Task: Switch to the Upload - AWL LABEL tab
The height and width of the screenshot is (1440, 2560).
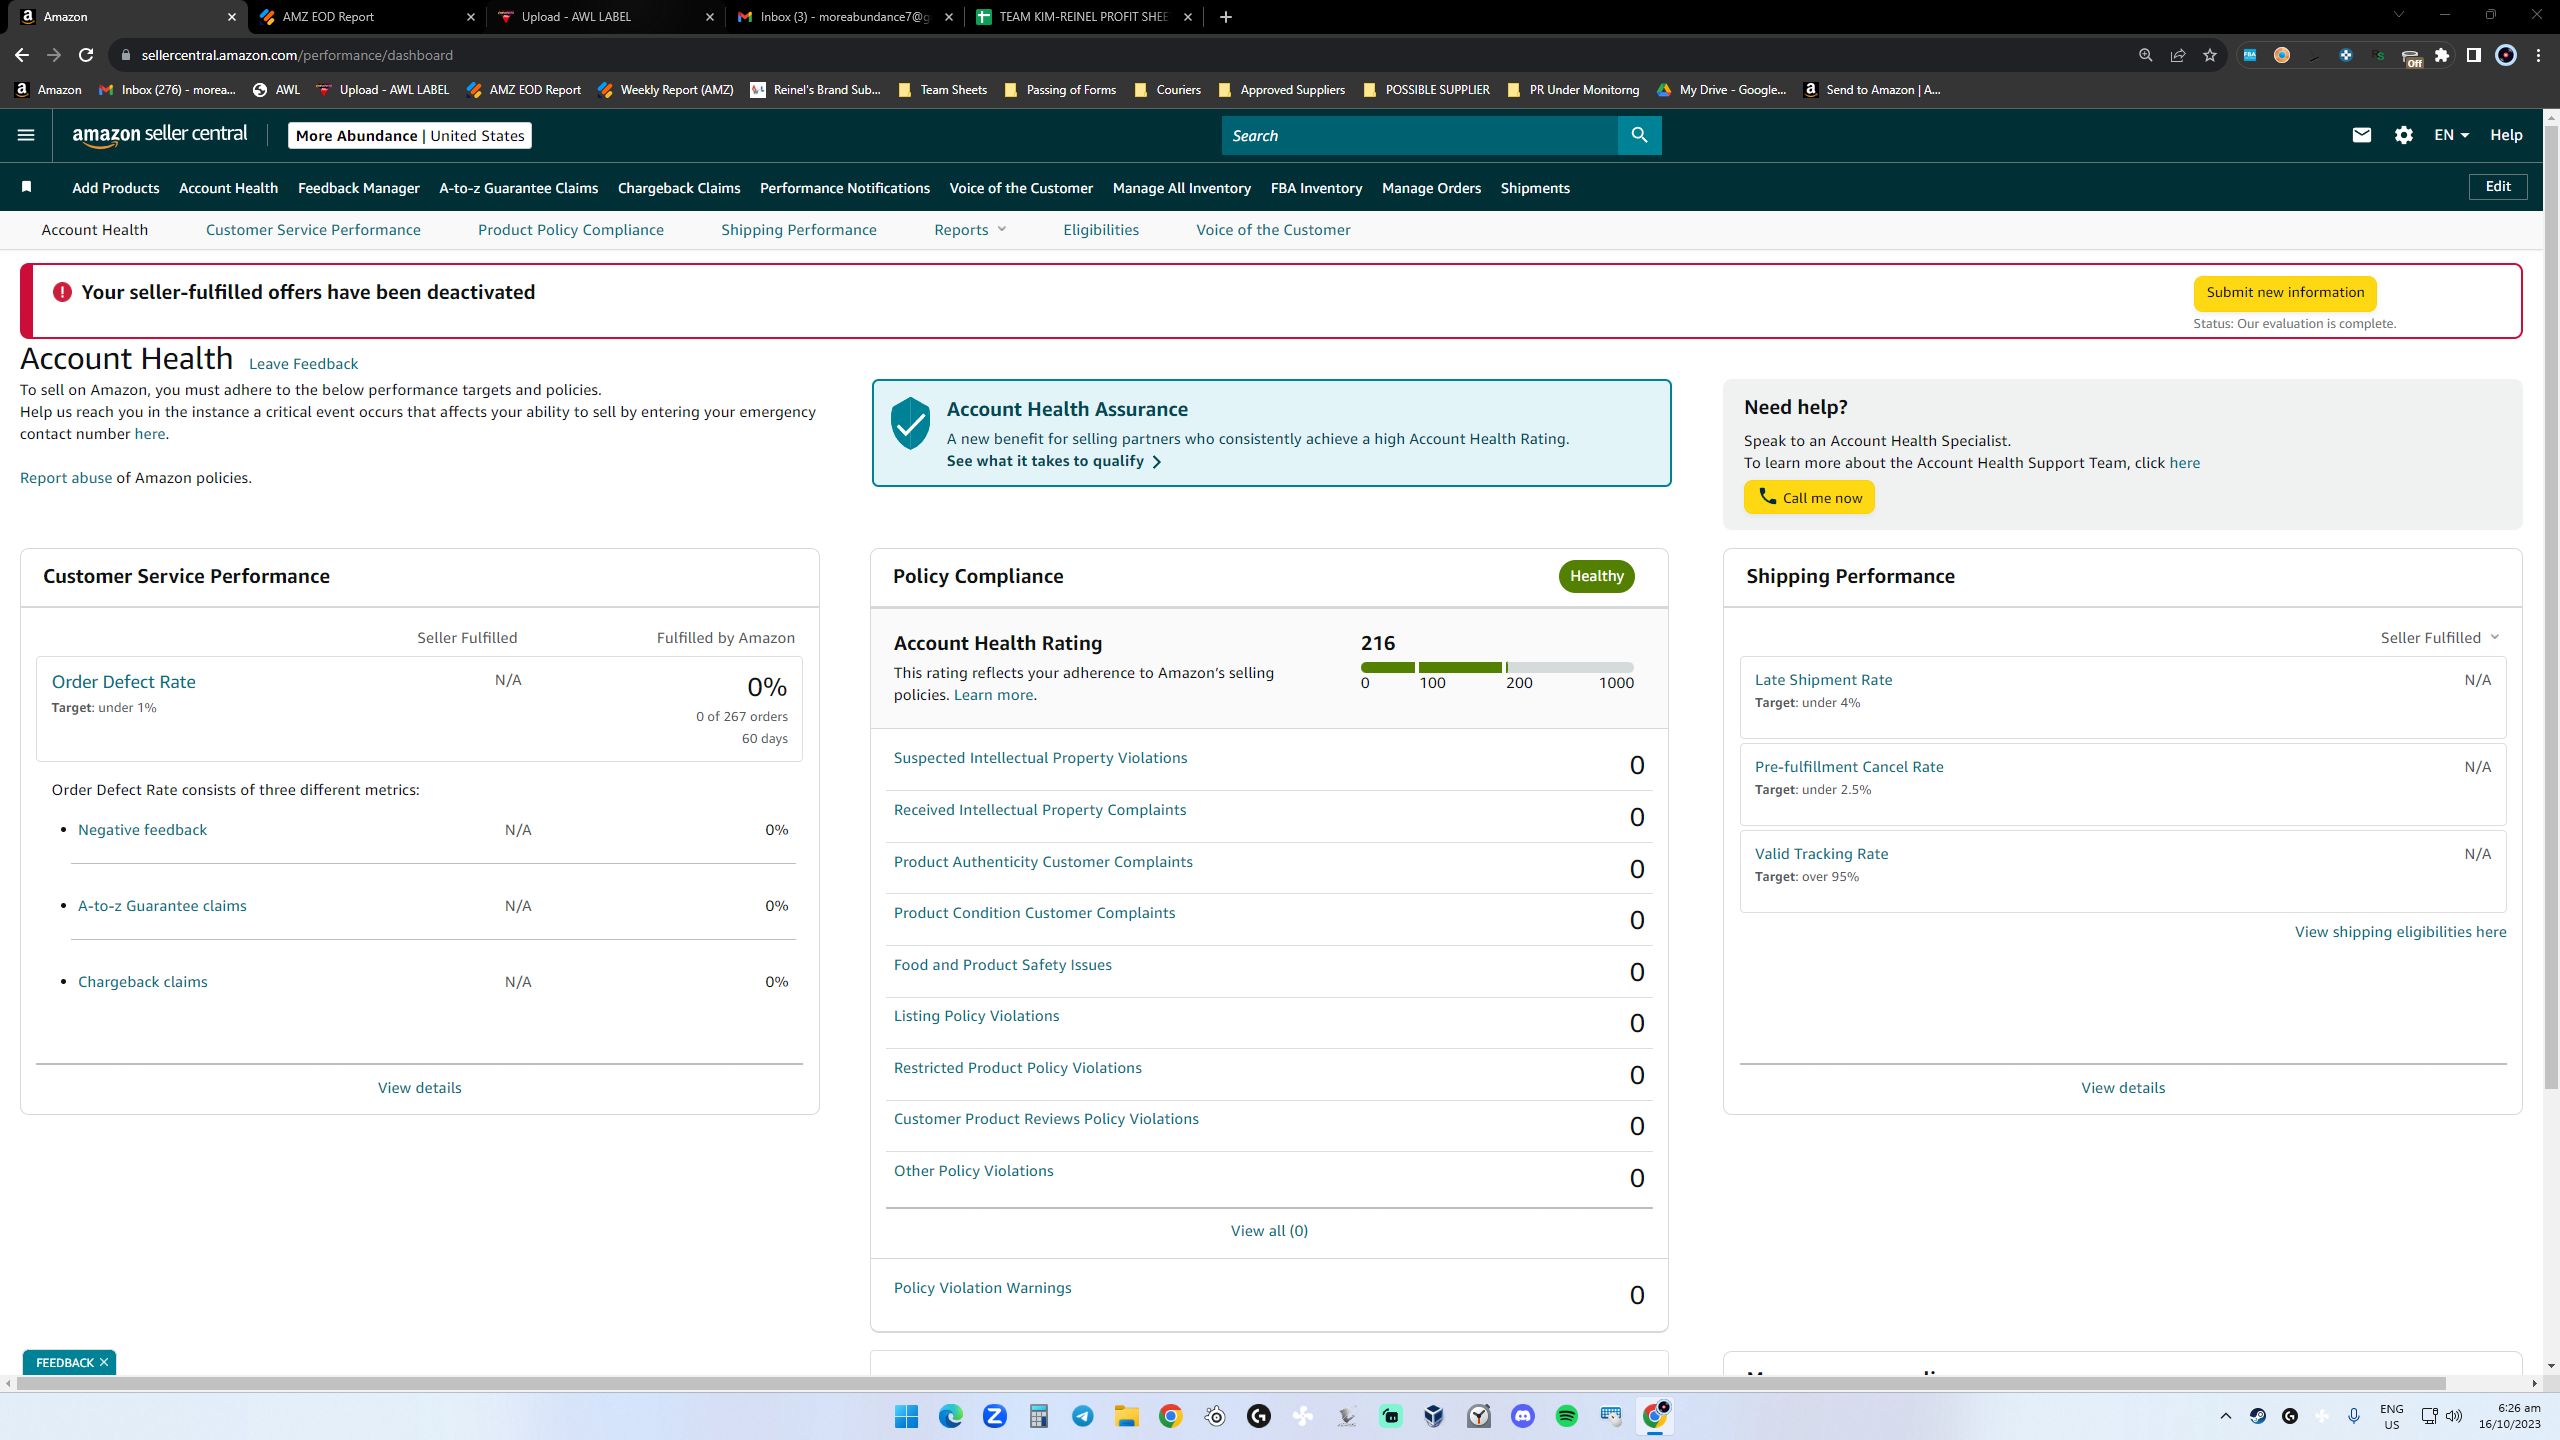Action: pyautogui.click(x=605, y=17)
